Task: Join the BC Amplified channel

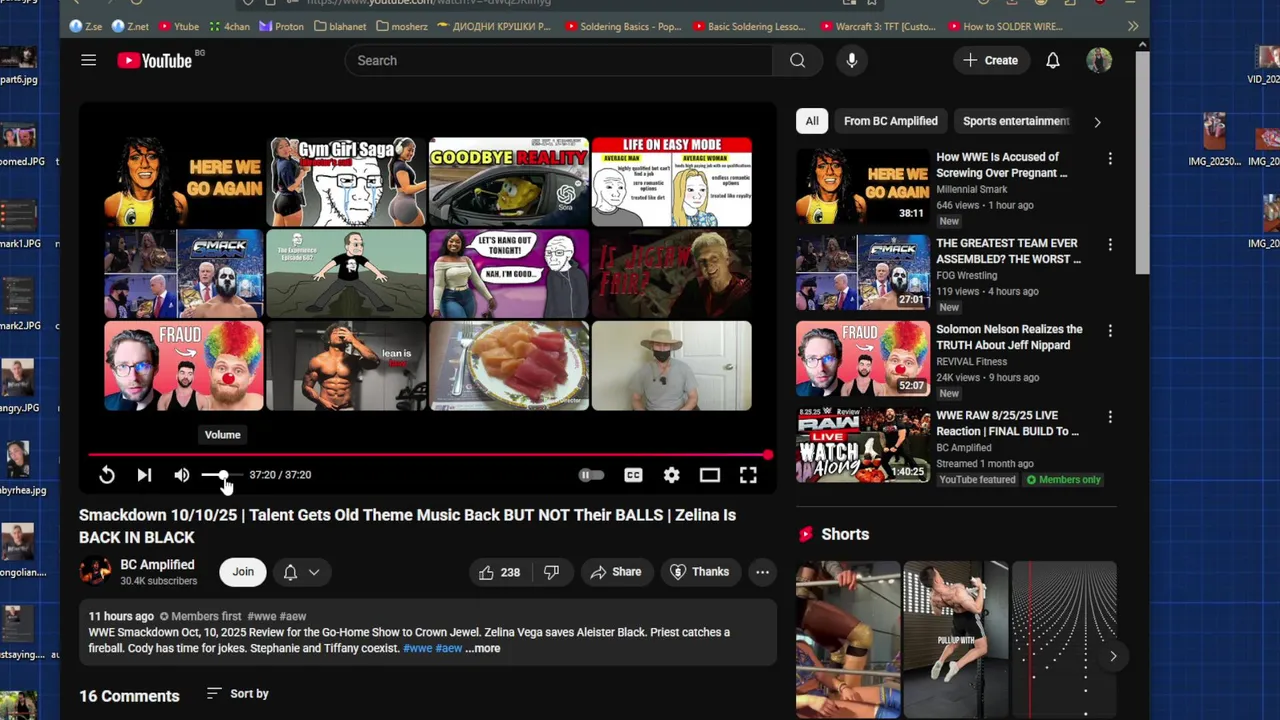Action: [x=243, y=572]
